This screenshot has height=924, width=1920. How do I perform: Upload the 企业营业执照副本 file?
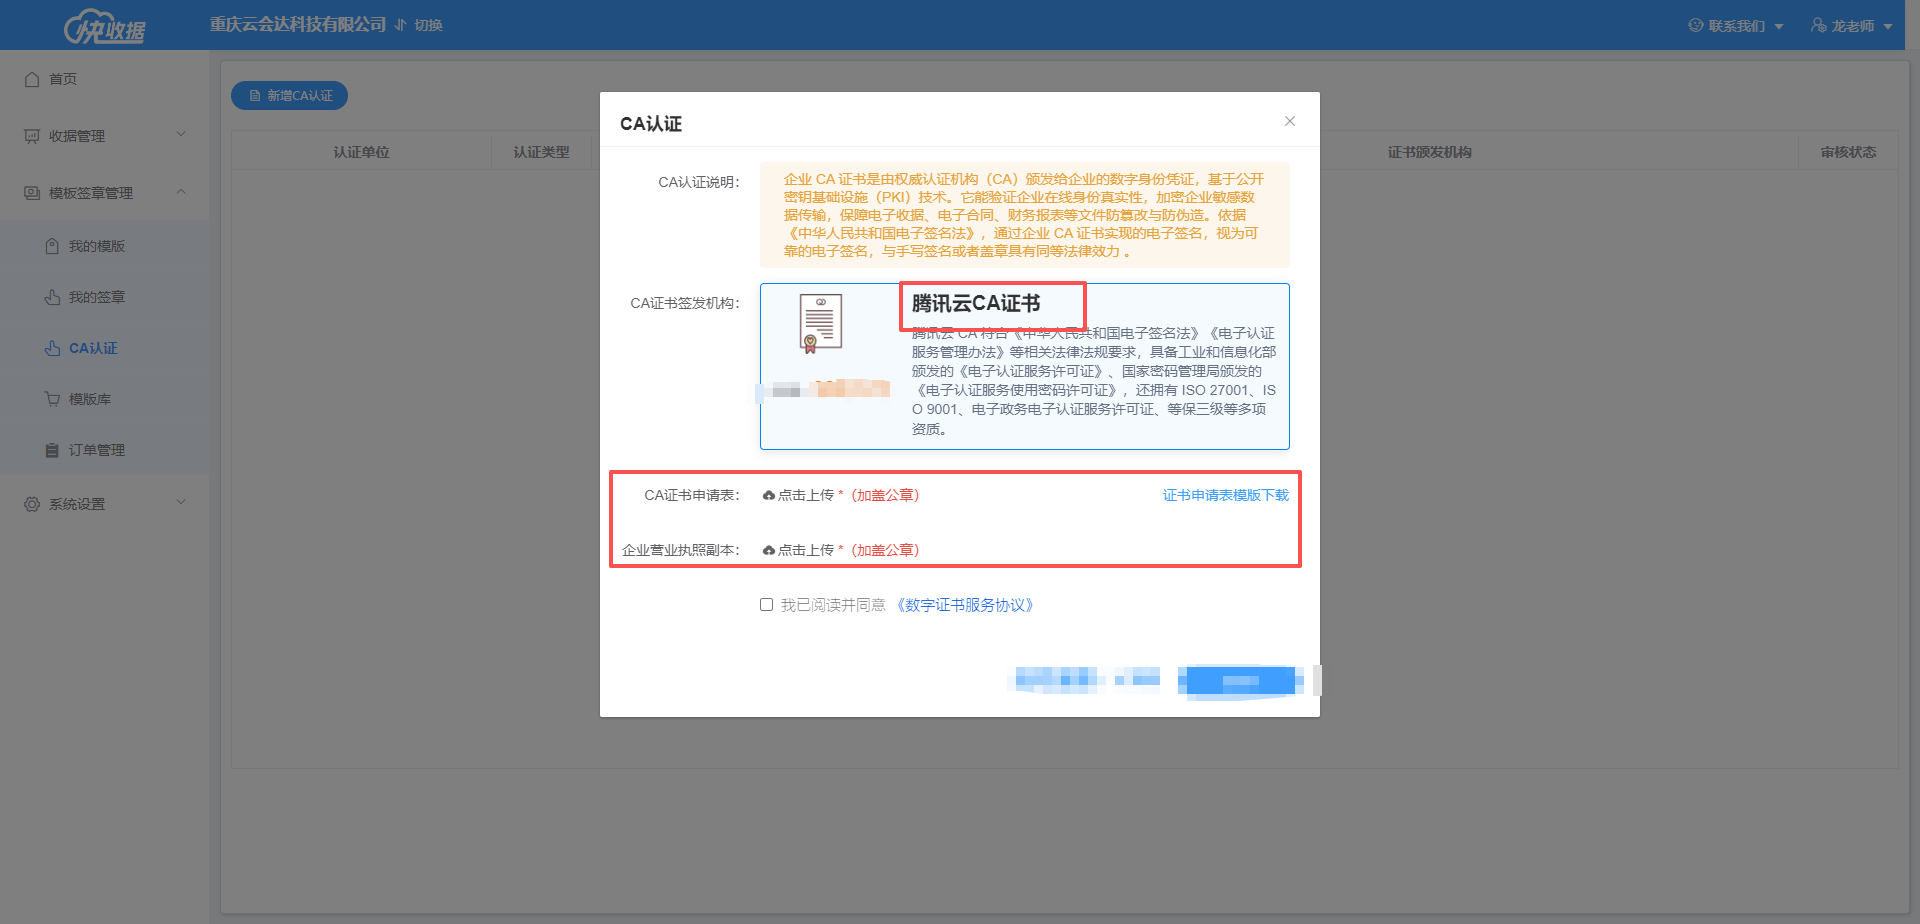(x=798, y=550)
